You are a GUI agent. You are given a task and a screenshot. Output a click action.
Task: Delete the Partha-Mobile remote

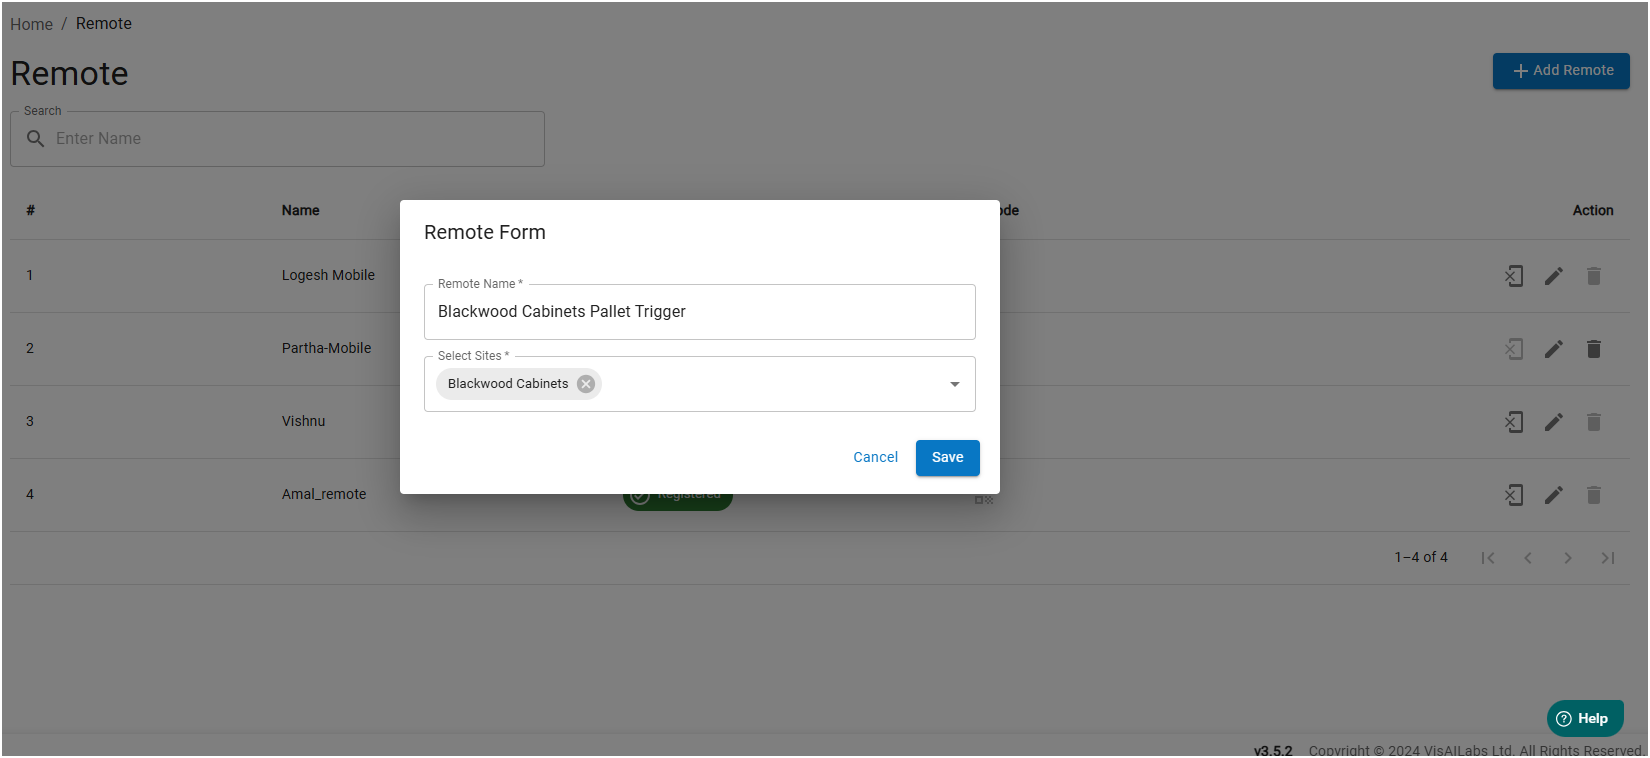pos(1593,349)
